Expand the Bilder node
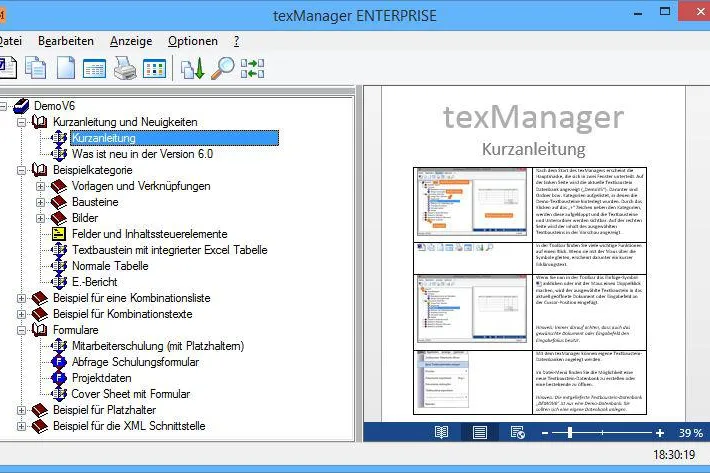The height and width of the screenshot is (473, 710). [40, 218]
